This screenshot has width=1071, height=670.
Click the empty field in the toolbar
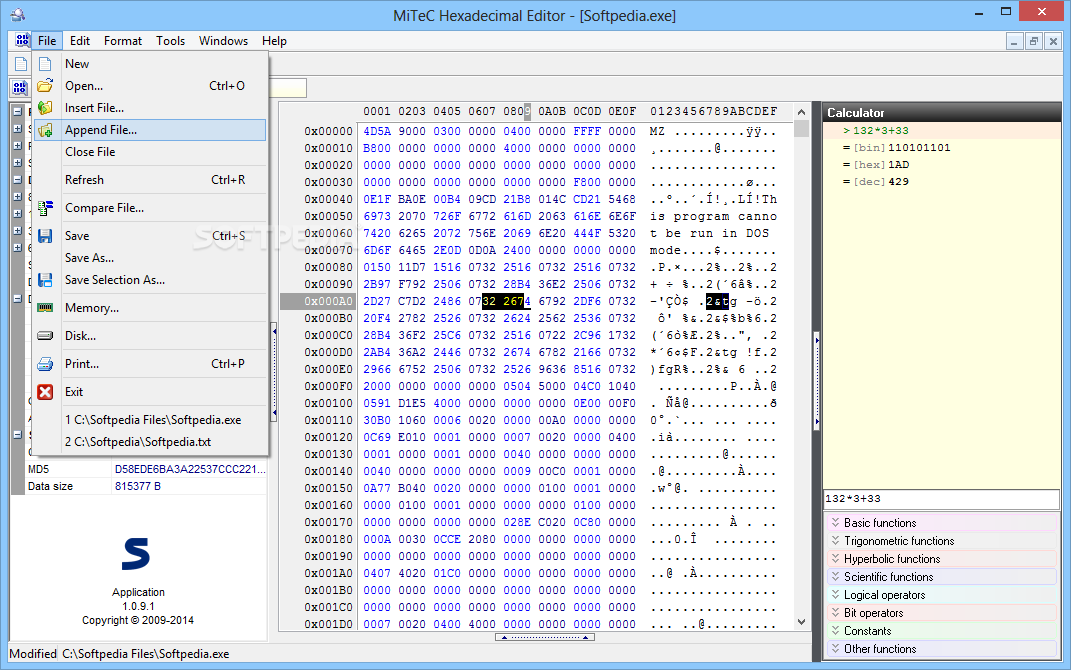[287, 87]
